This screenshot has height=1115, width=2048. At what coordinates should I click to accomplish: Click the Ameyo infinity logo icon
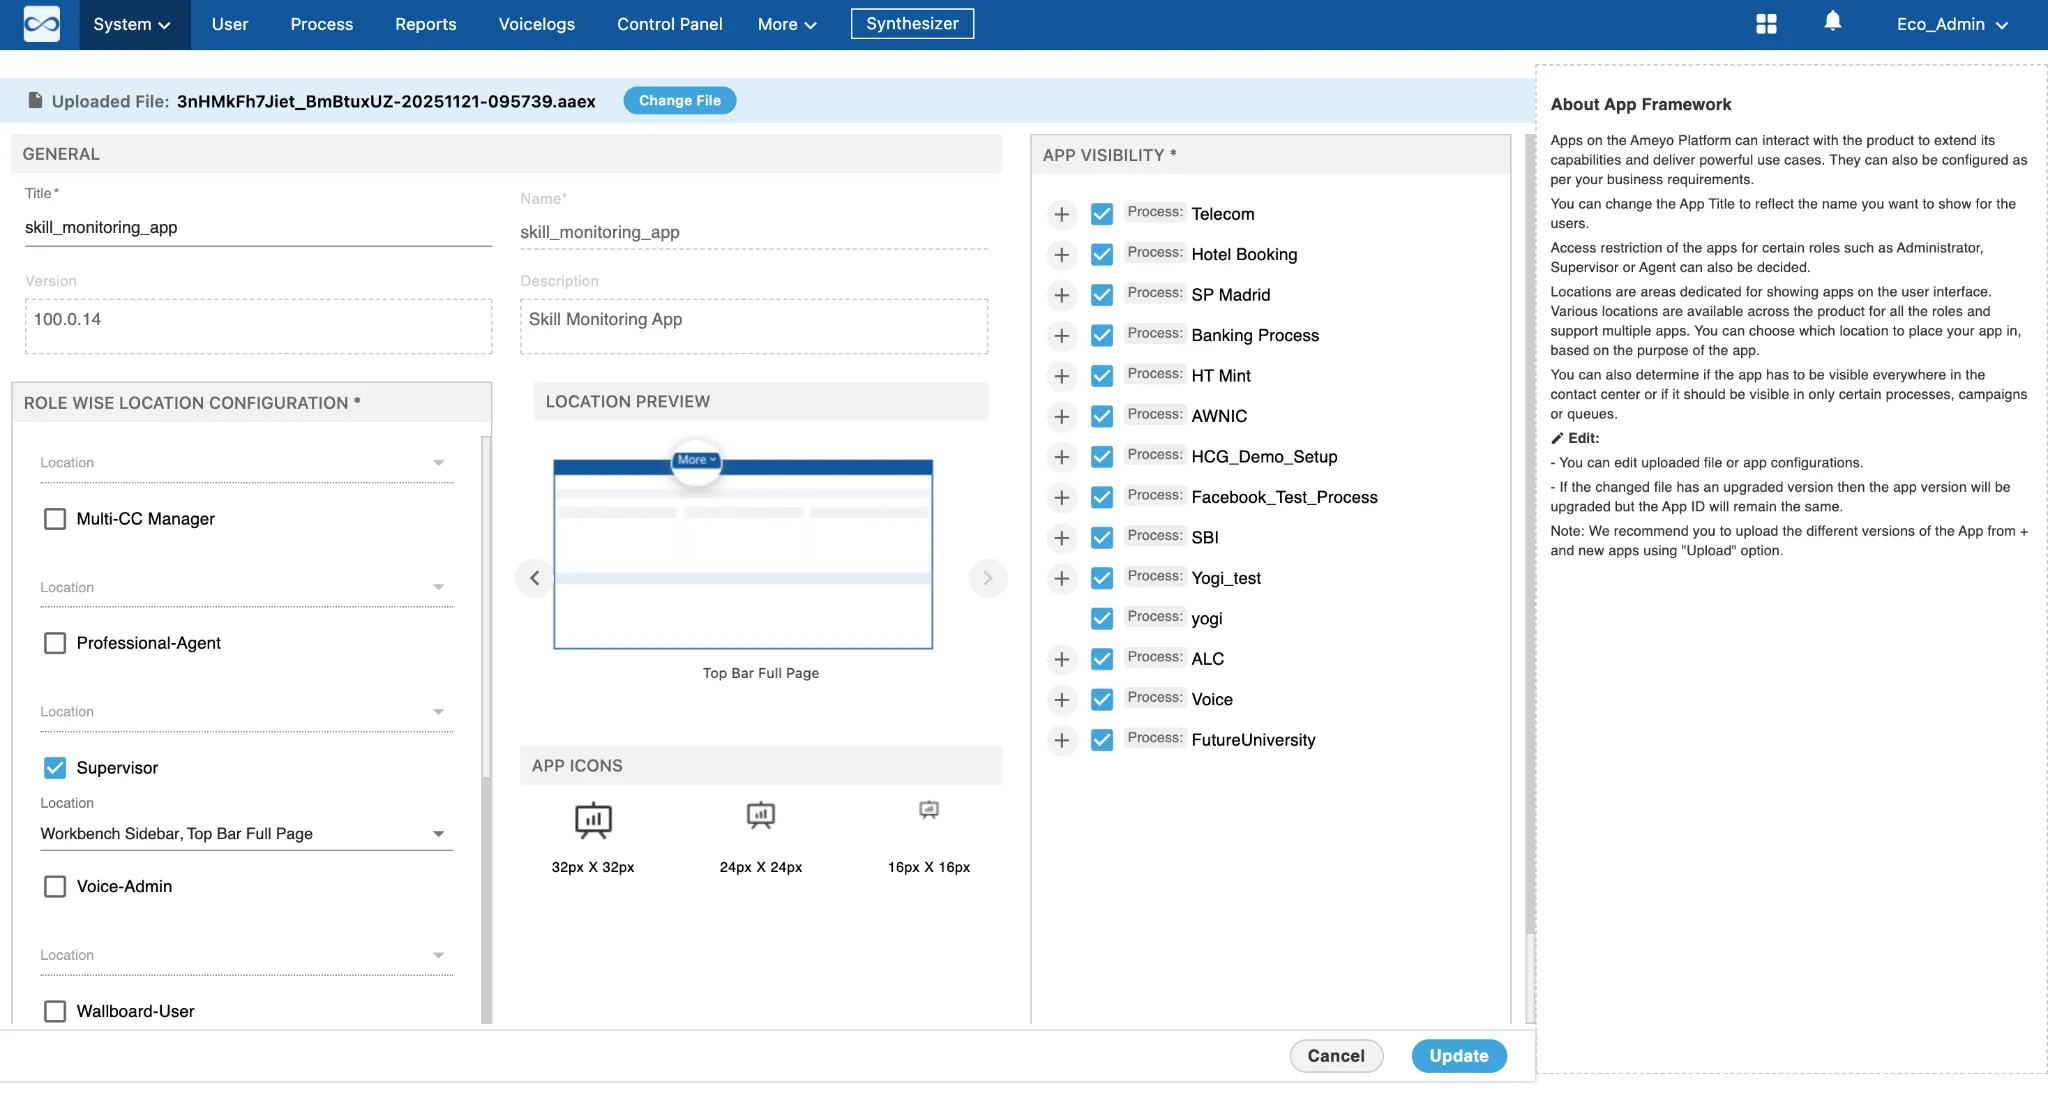[41, 24]
